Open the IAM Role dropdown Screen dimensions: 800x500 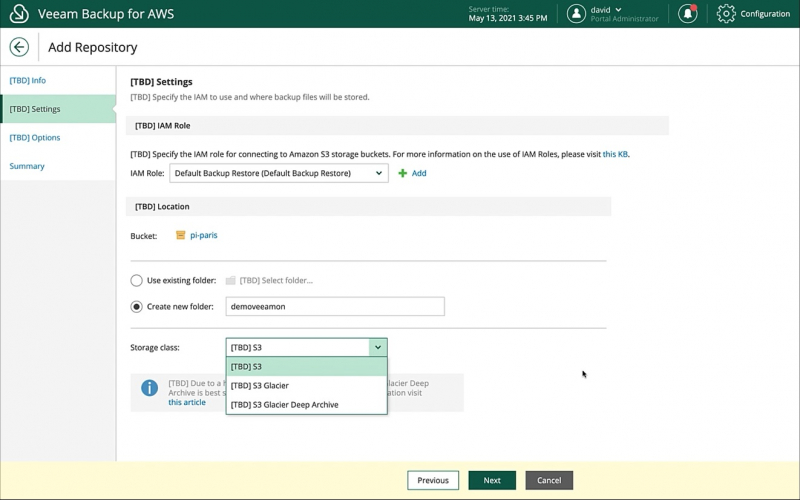(x=279, y=173)
